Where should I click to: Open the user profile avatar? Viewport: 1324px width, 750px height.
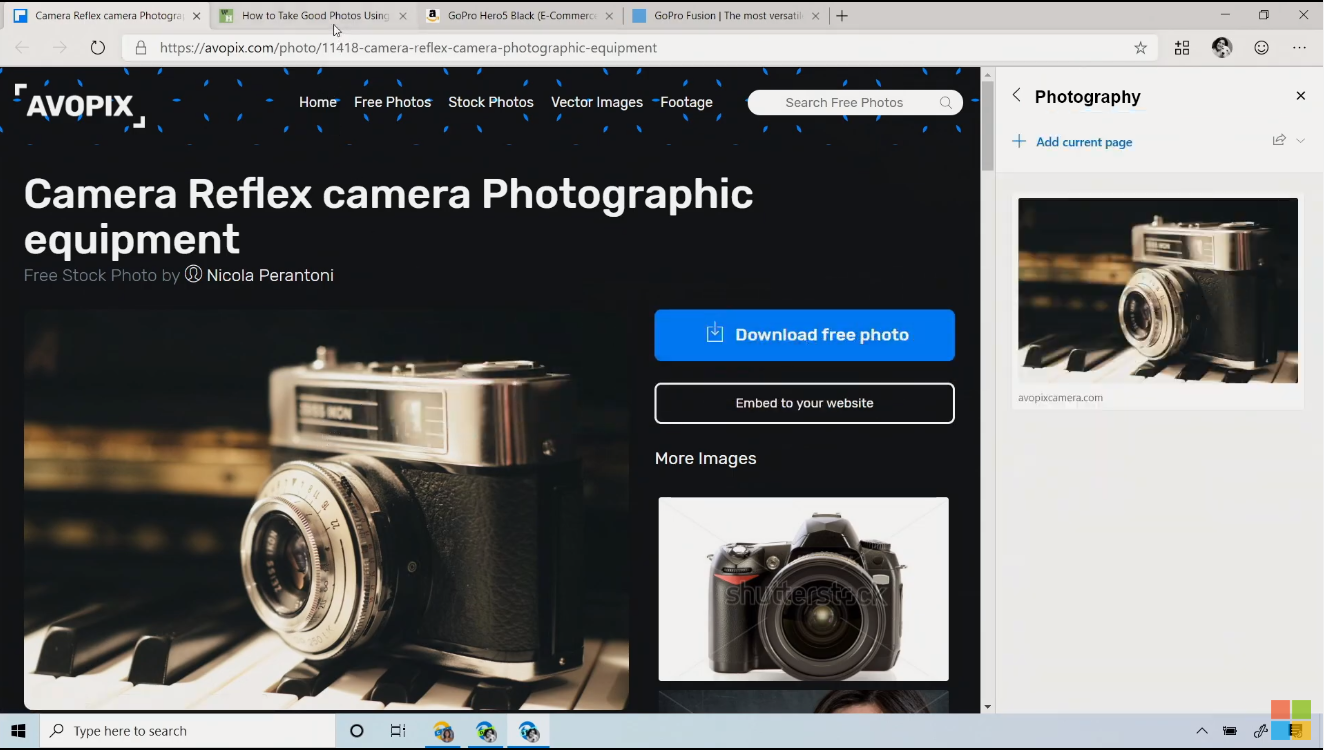tap(1221, 48)
